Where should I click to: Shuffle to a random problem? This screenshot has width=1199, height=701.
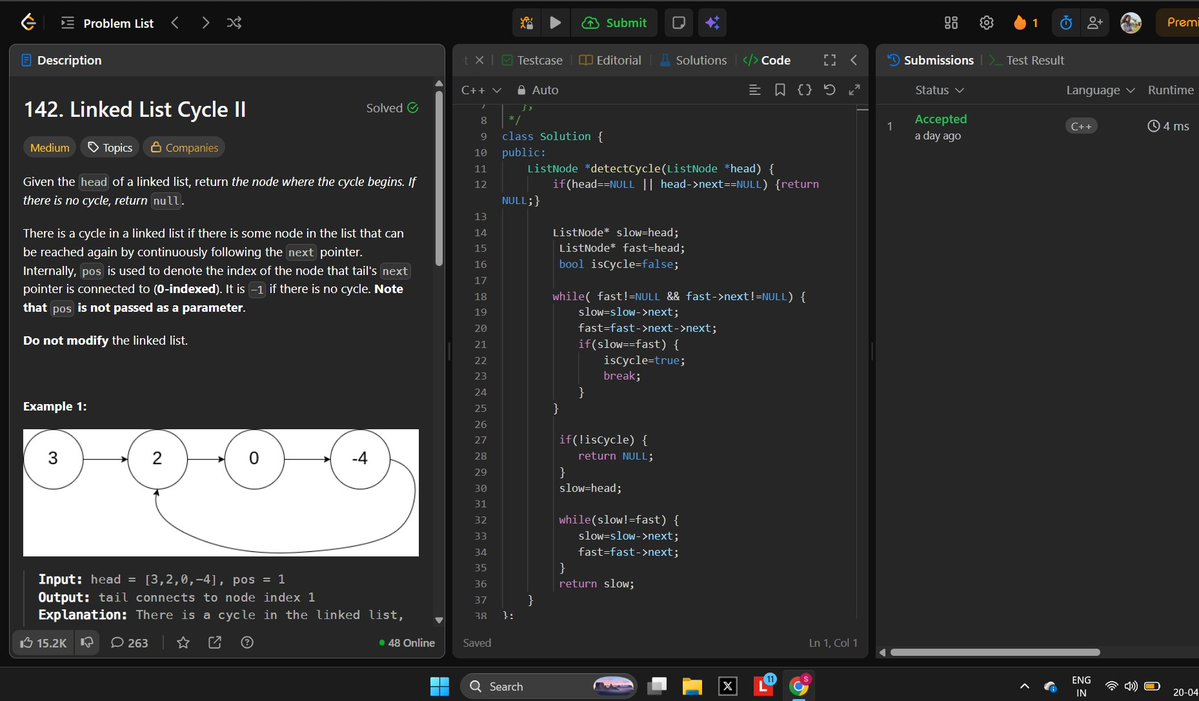click(x=234, y=22)
